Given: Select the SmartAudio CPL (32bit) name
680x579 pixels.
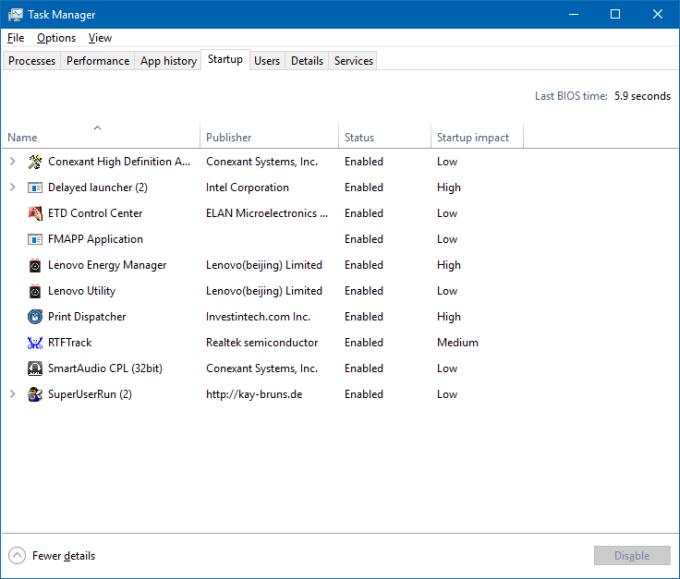Looking at the screenshot, I should (x=105, y=369).
